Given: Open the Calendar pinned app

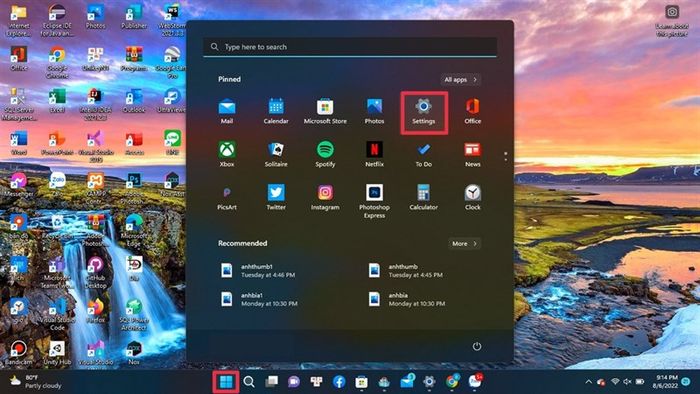Looking at the screenshot, I should (x=276, y=111).
